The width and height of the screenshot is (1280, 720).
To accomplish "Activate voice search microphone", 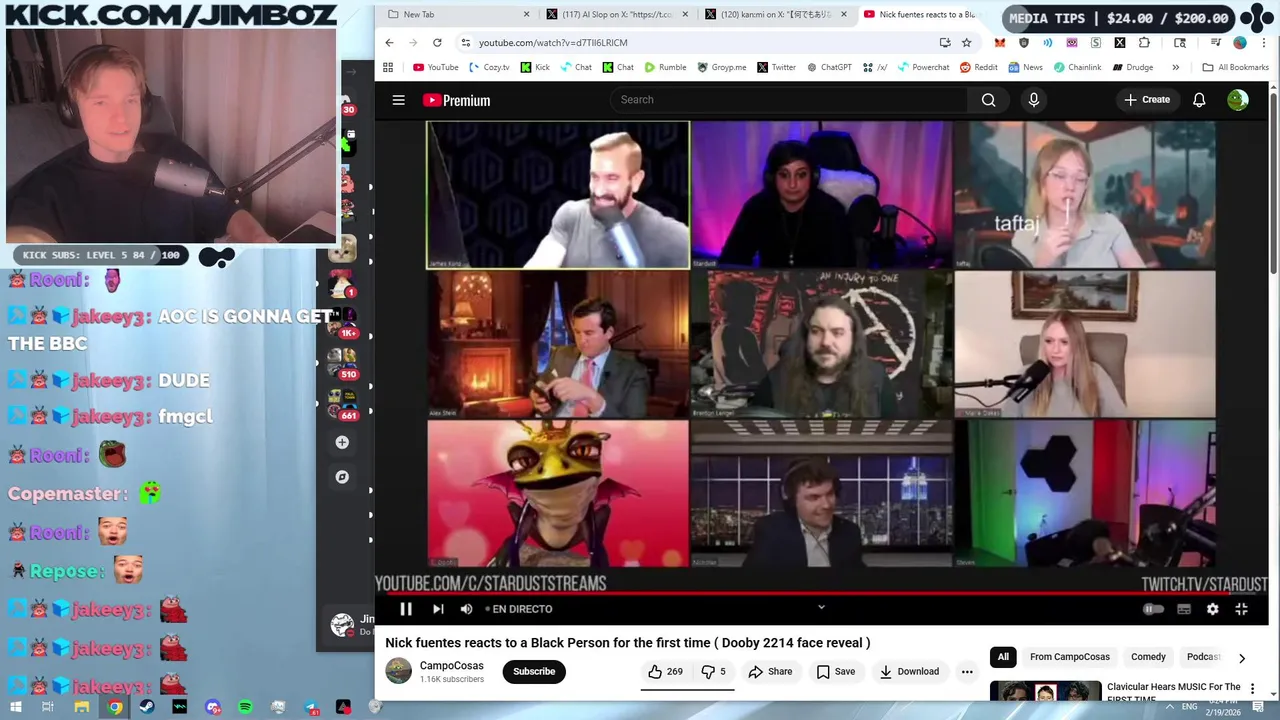I will [1034, 100].
